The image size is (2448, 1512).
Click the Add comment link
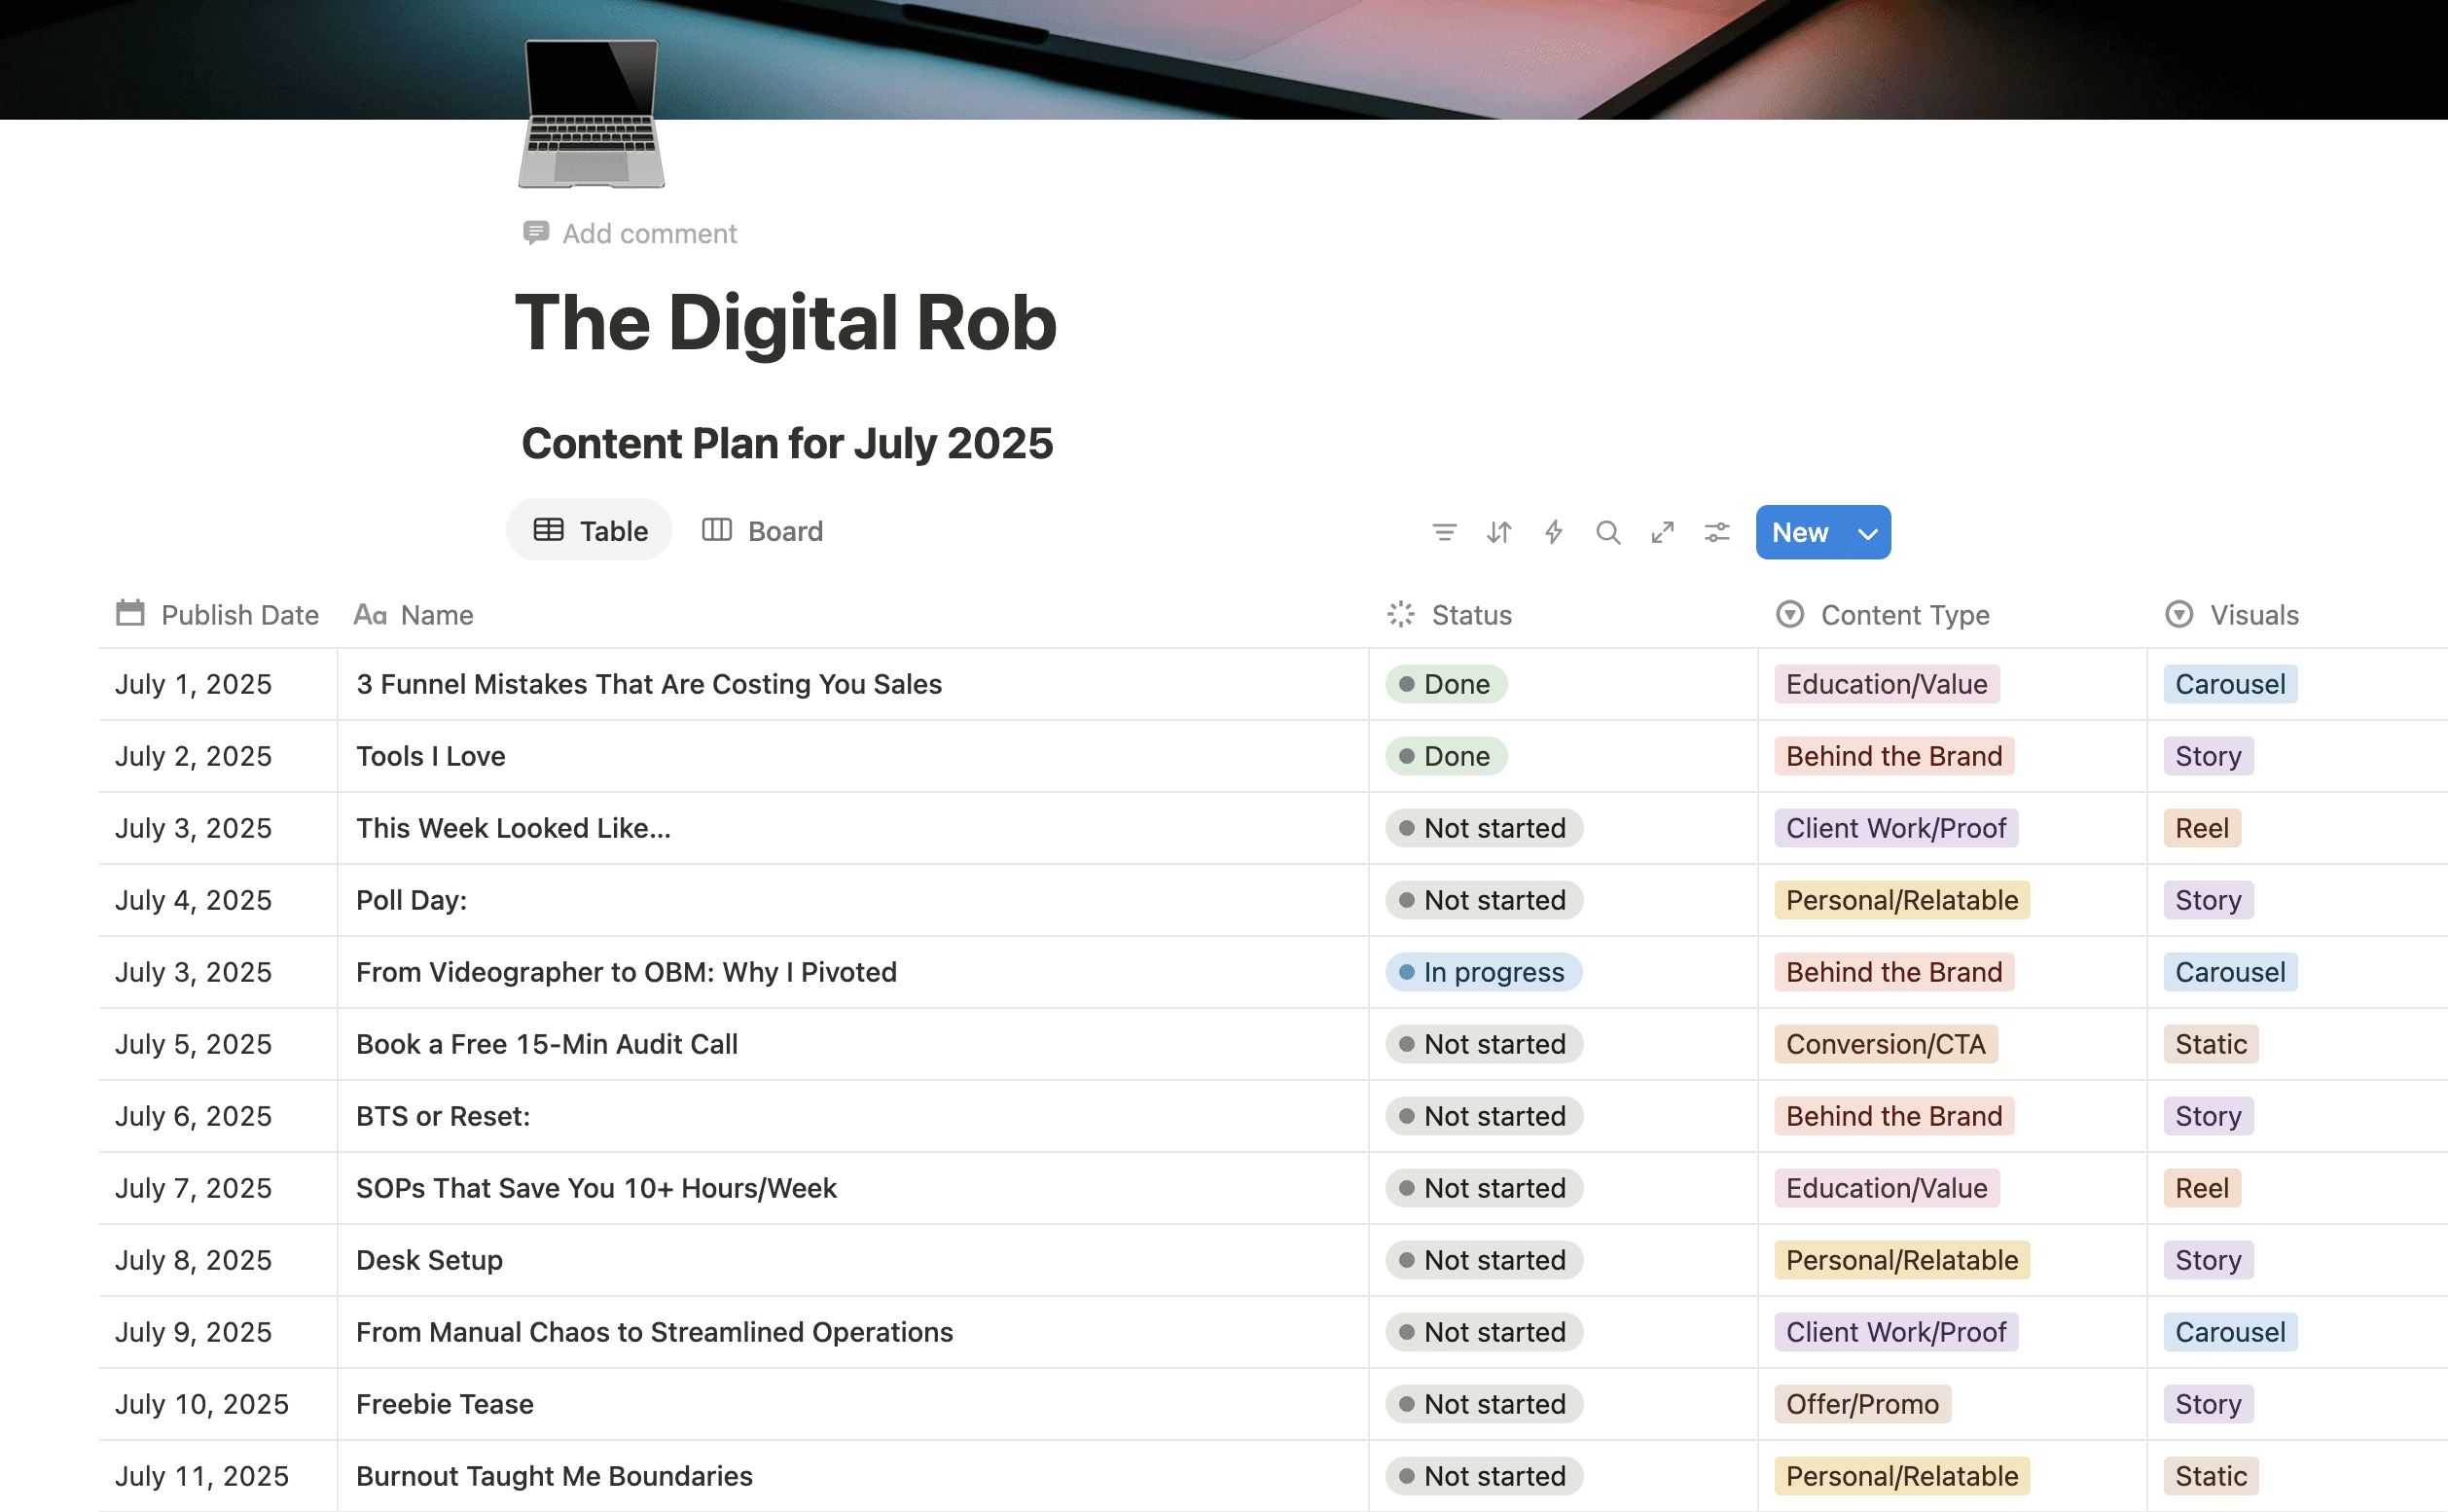649,234
